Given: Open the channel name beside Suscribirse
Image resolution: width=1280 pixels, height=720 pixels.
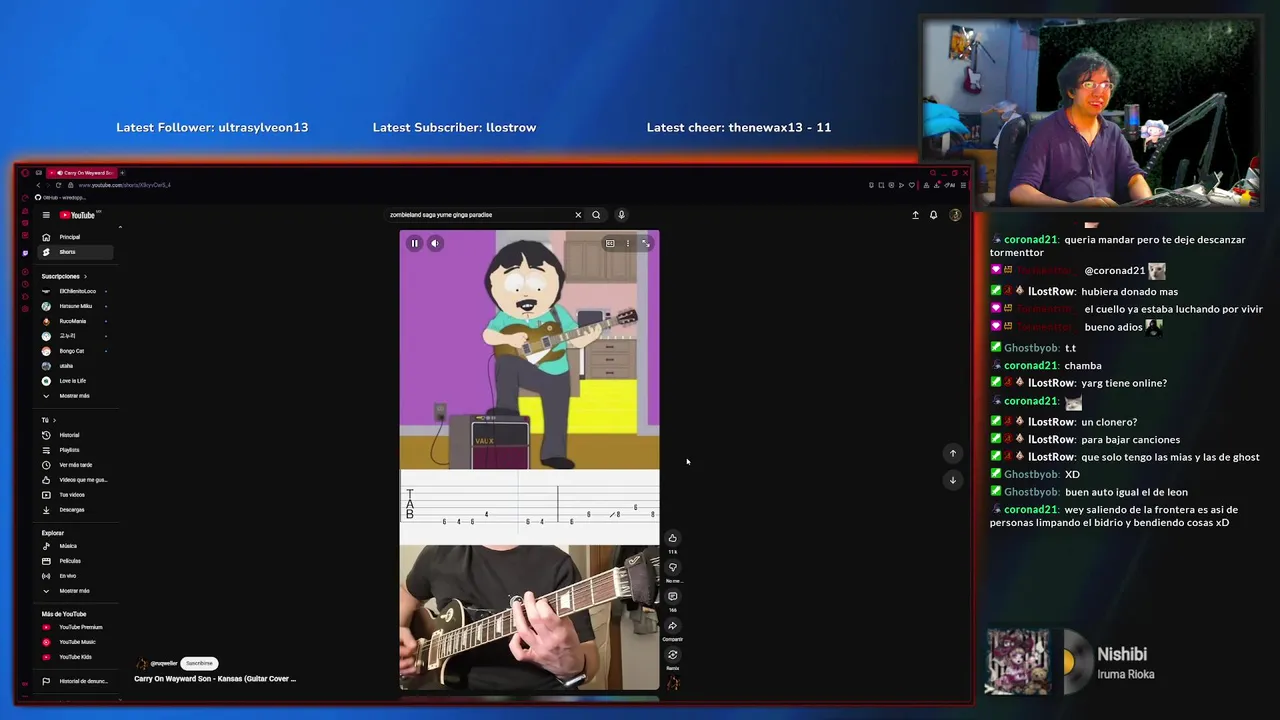Looking at the screenshot, I should point(164,663).
